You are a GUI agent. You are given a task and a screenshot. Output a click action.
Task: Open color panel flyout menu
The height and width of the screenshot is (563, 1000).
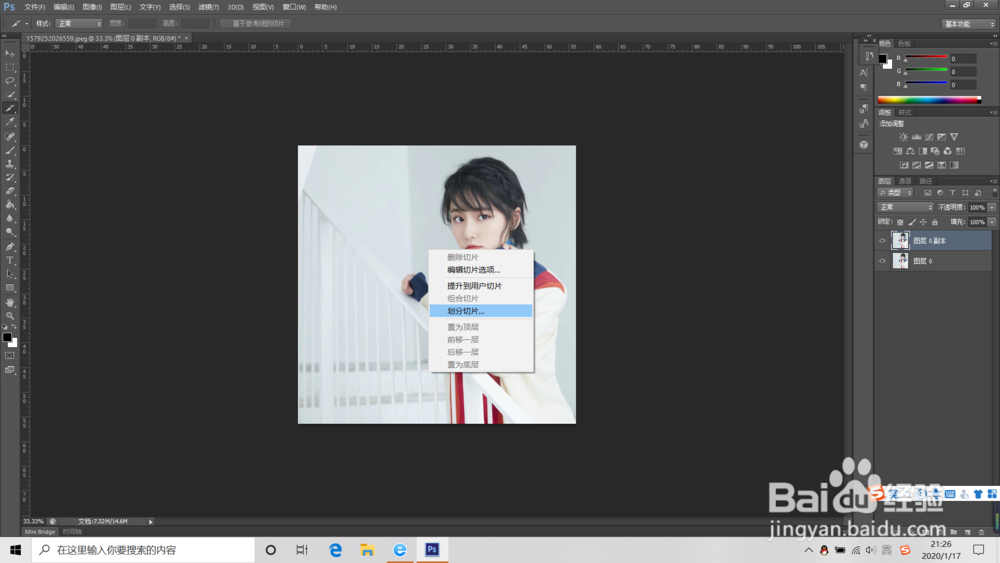point(993,43)
